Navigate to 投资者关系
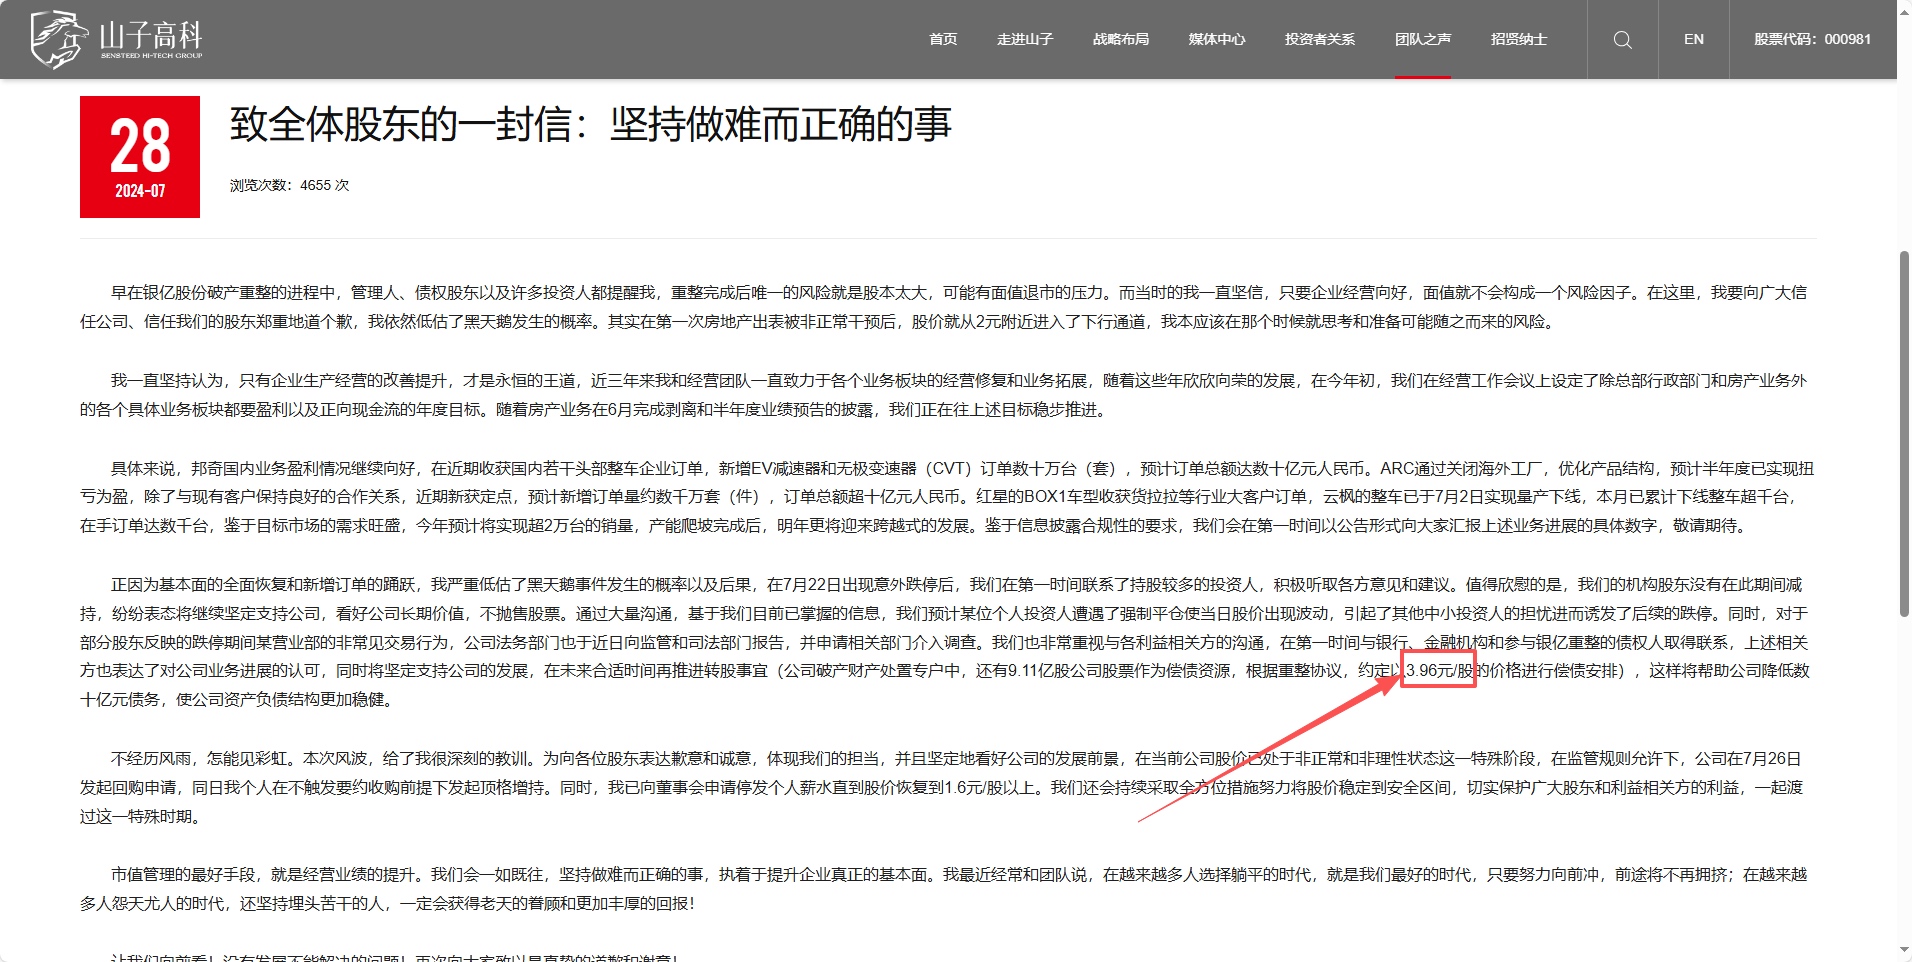The image size is (1912, 962). point(1320,39)
